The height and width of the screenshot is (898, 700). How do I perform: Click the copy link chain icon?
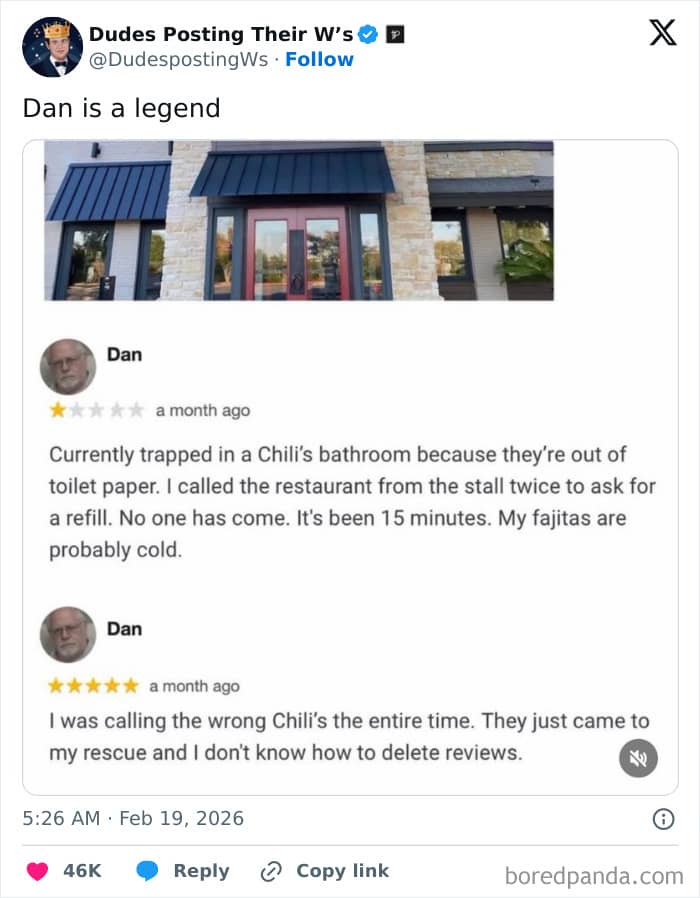271,871
